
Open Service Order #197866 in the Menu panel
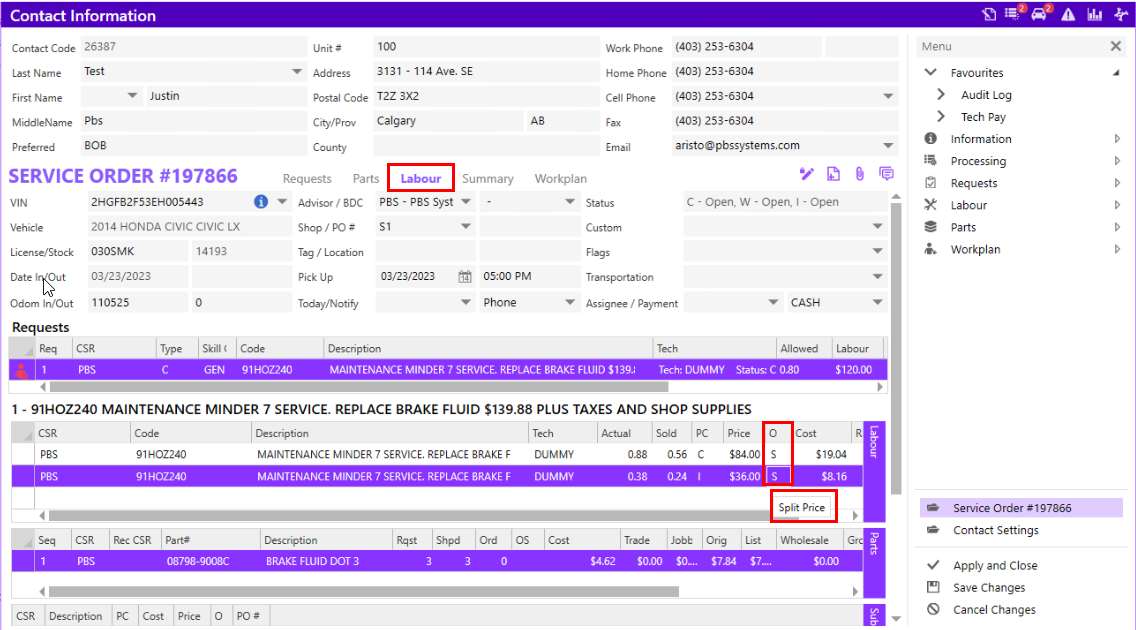(x=1021, y=508)
